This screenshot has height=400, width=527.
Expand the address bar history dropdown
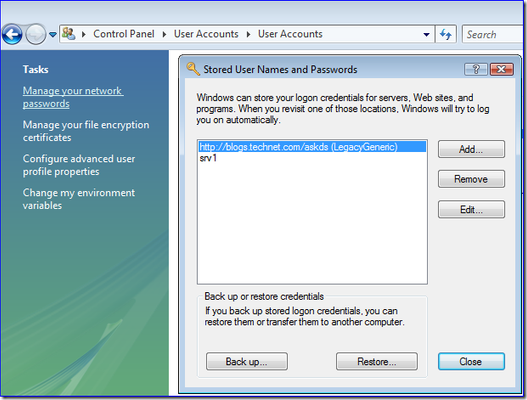pyautogui.click(x=427, y=34)
